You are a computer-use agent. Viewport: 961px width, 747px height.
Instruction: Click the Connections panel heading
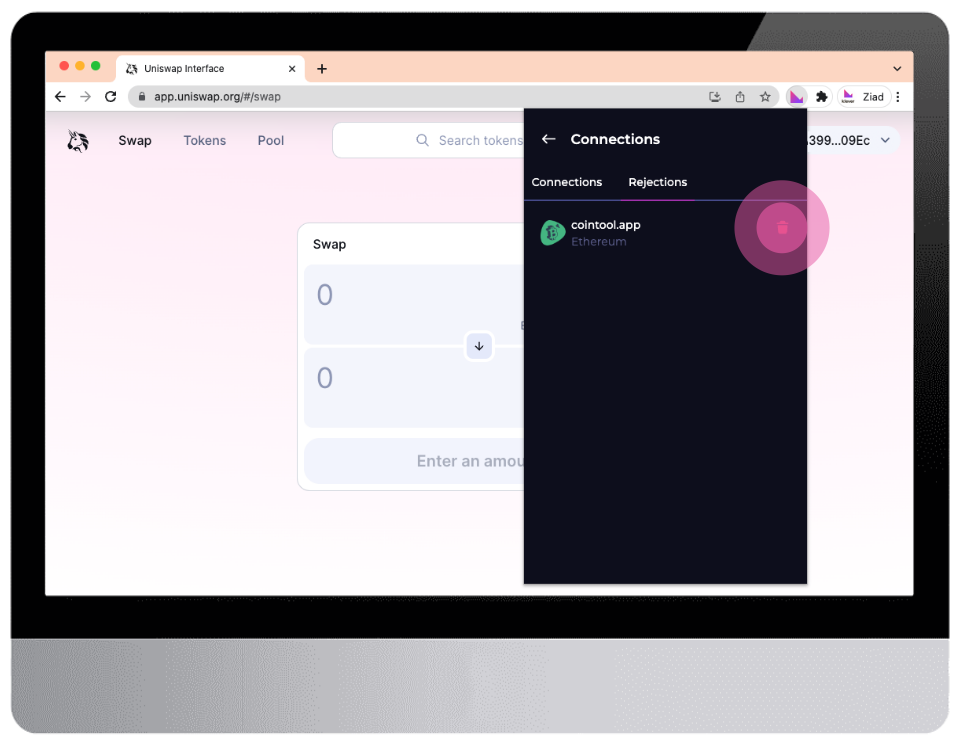tap(615, 139)
